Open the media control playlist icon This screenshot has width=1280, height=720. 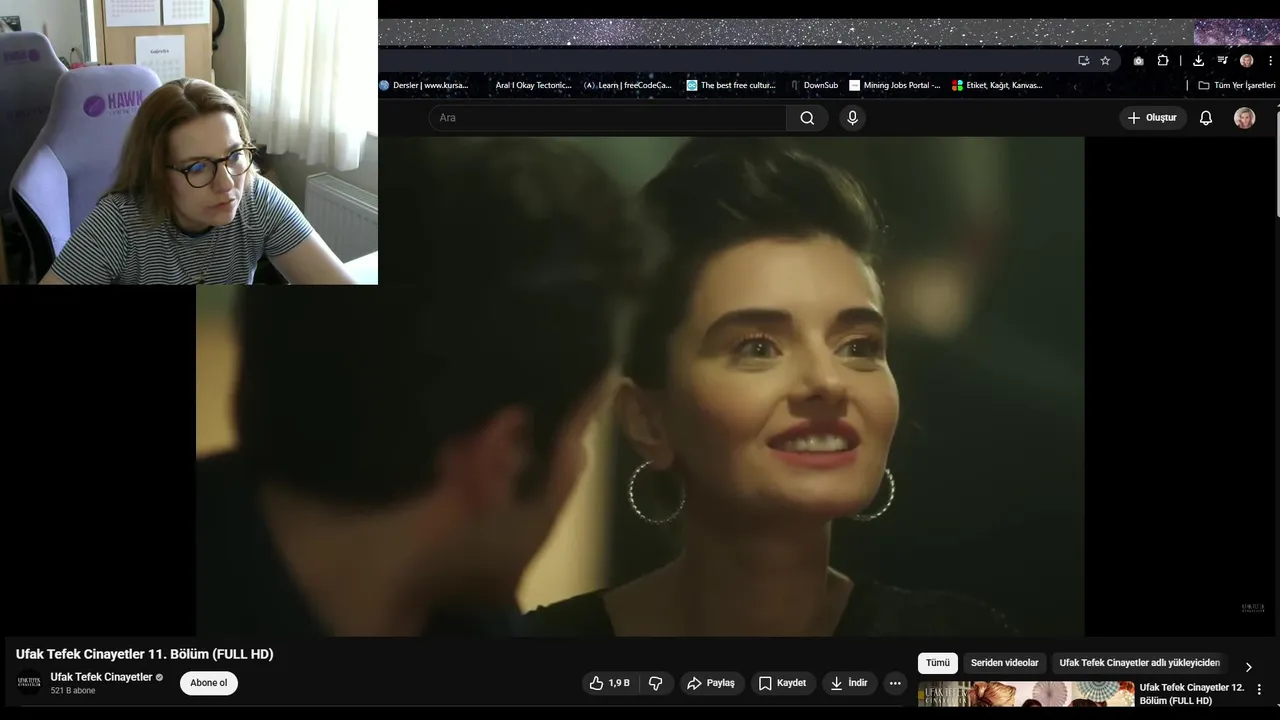[x=1222, y=61]
